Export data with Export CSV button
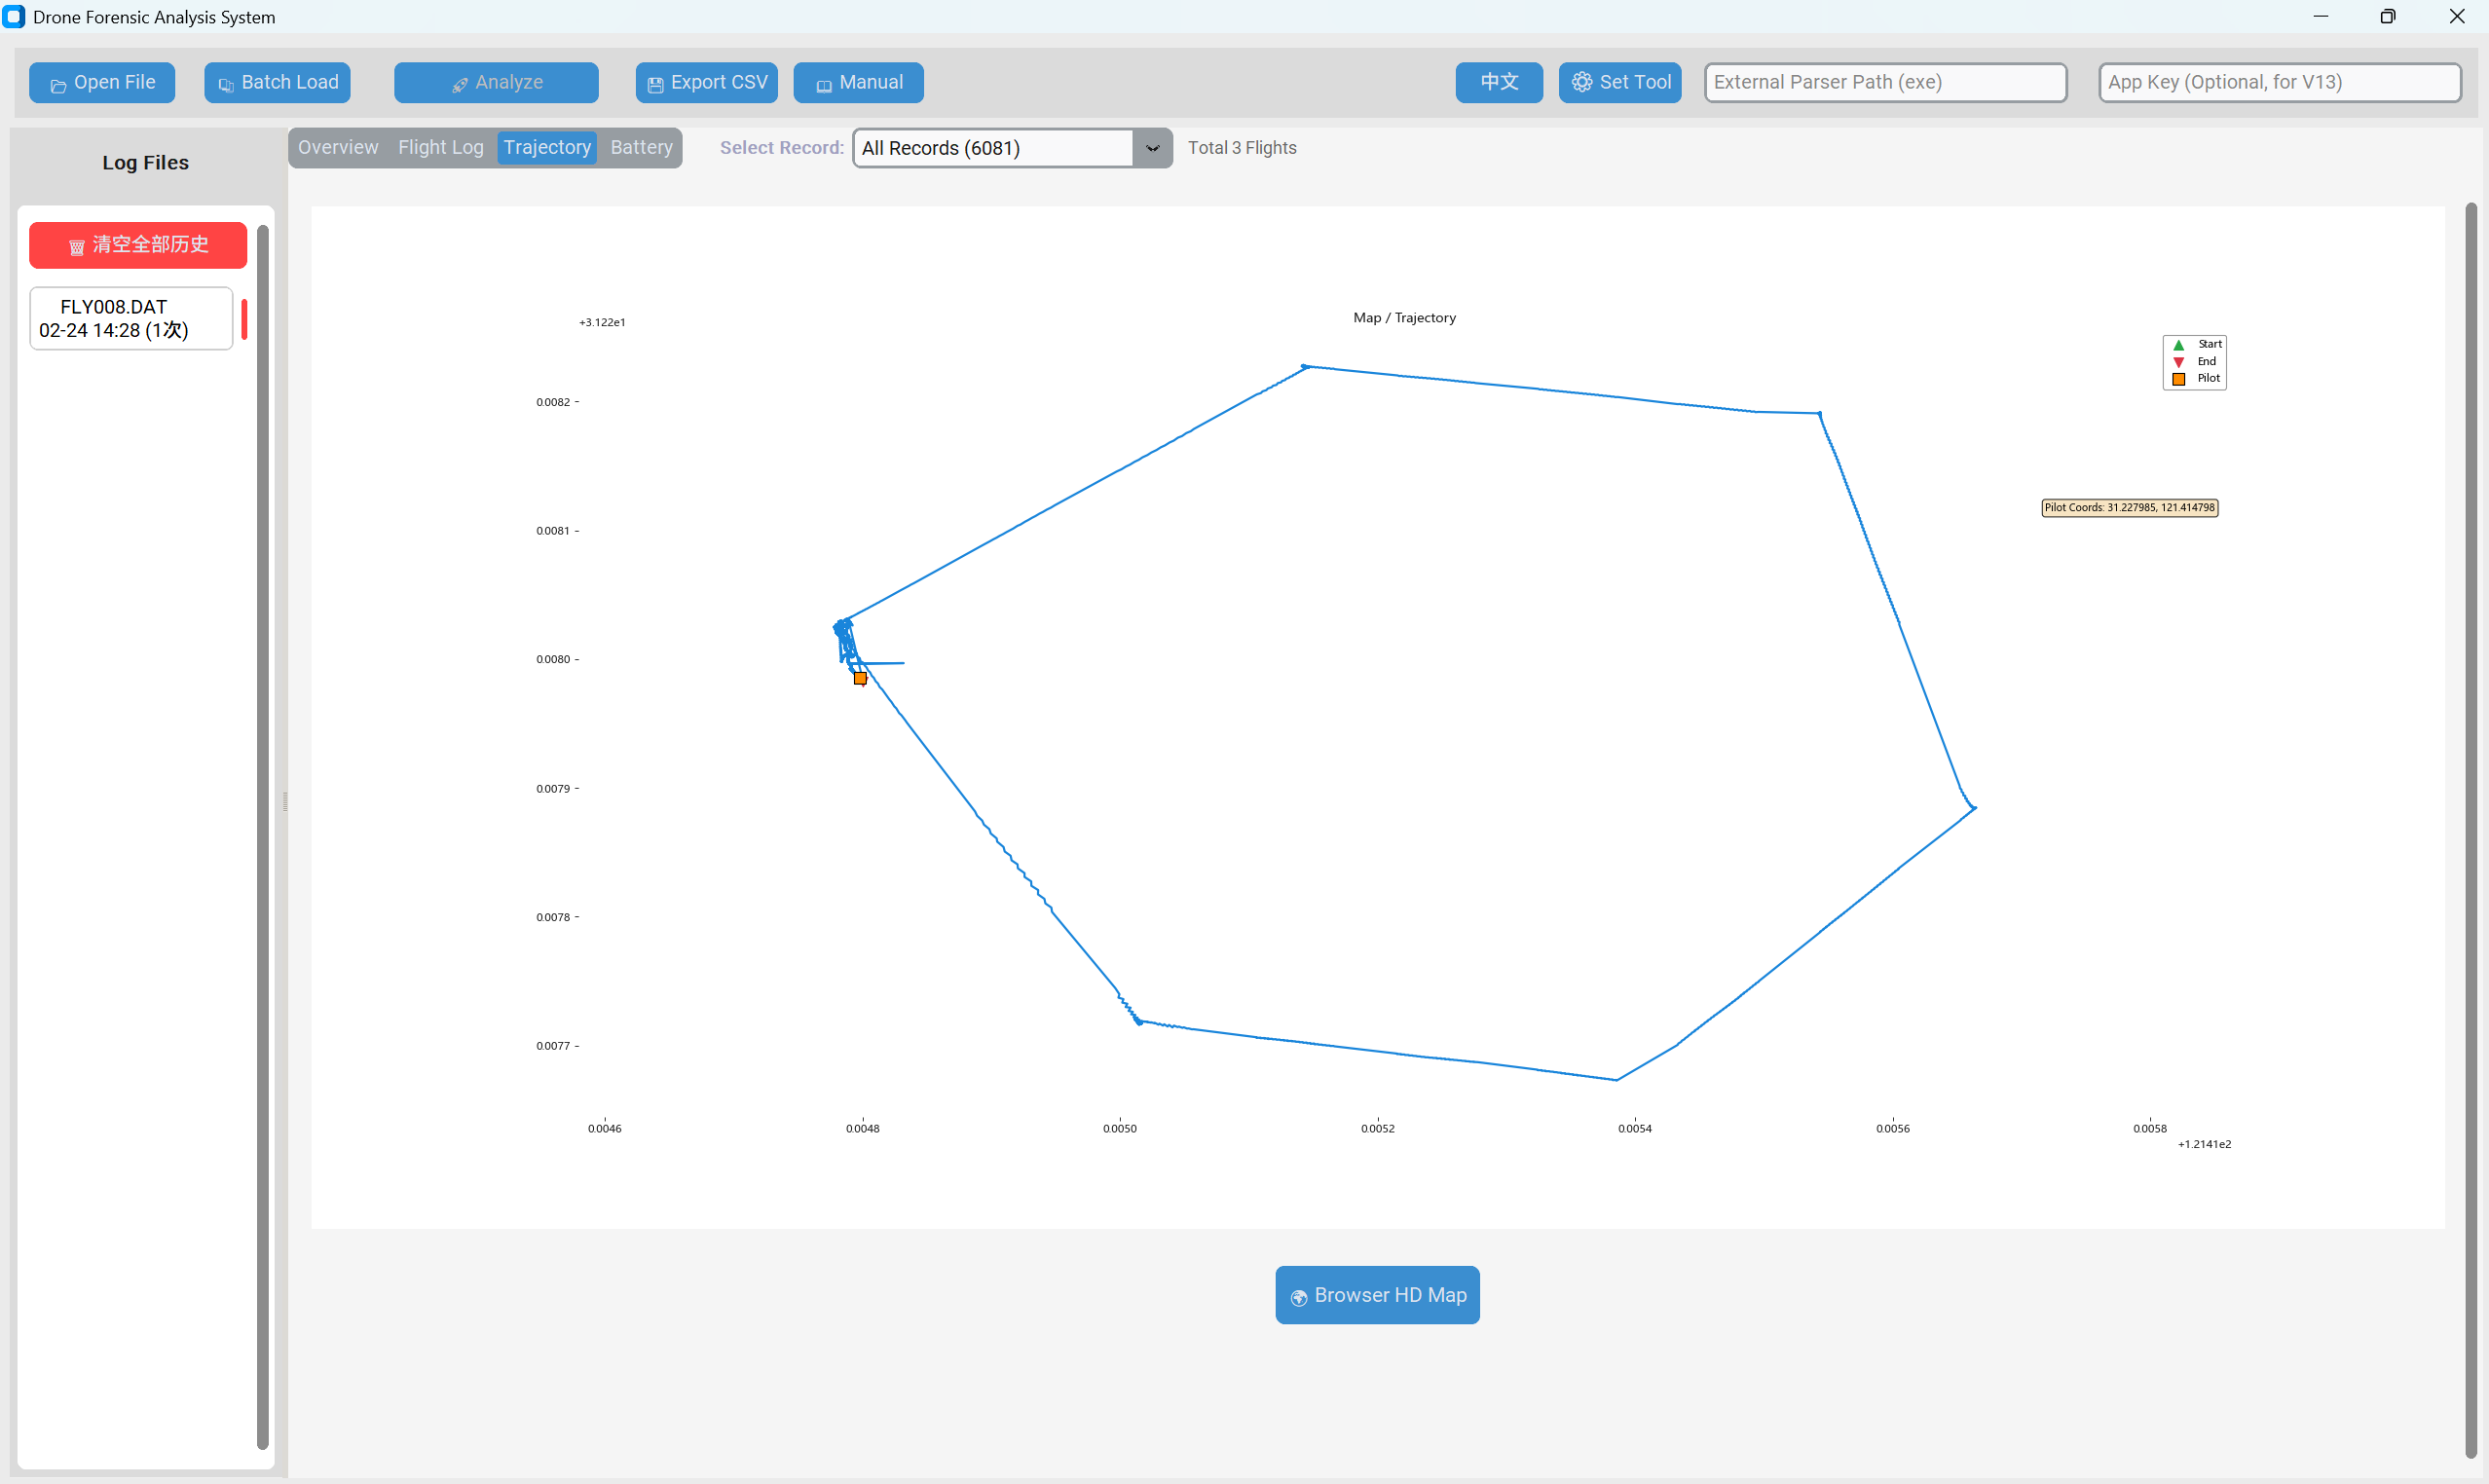 click(706, 82)
